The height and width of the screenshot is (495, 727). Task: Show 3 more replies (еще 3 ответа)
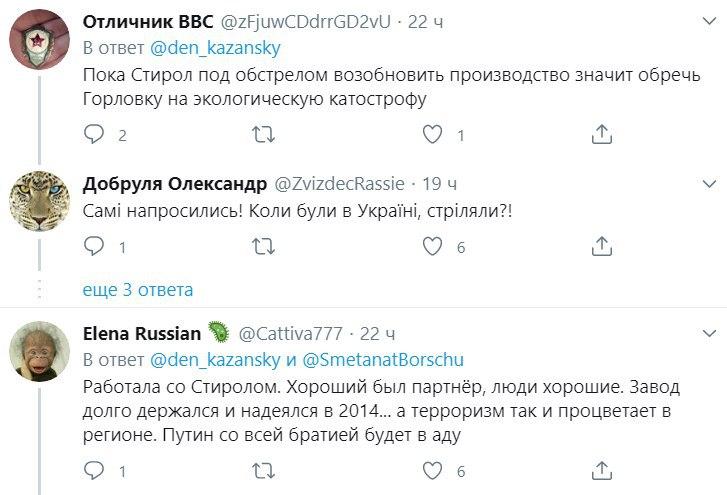(138, 290)
